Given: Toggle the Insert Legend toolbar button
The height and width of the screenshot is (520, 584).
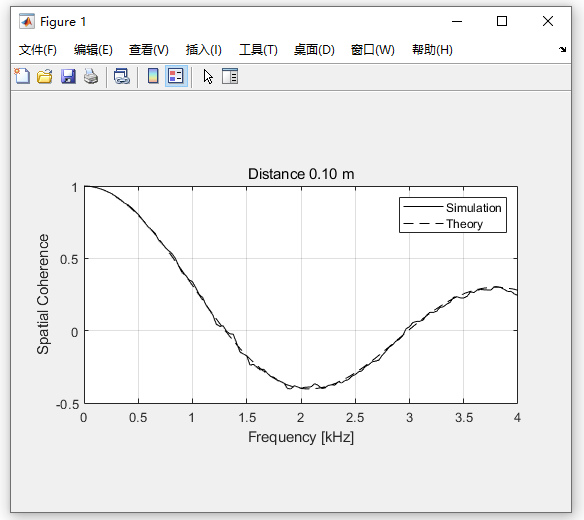Looking at the screenshot, I should 176,76.
